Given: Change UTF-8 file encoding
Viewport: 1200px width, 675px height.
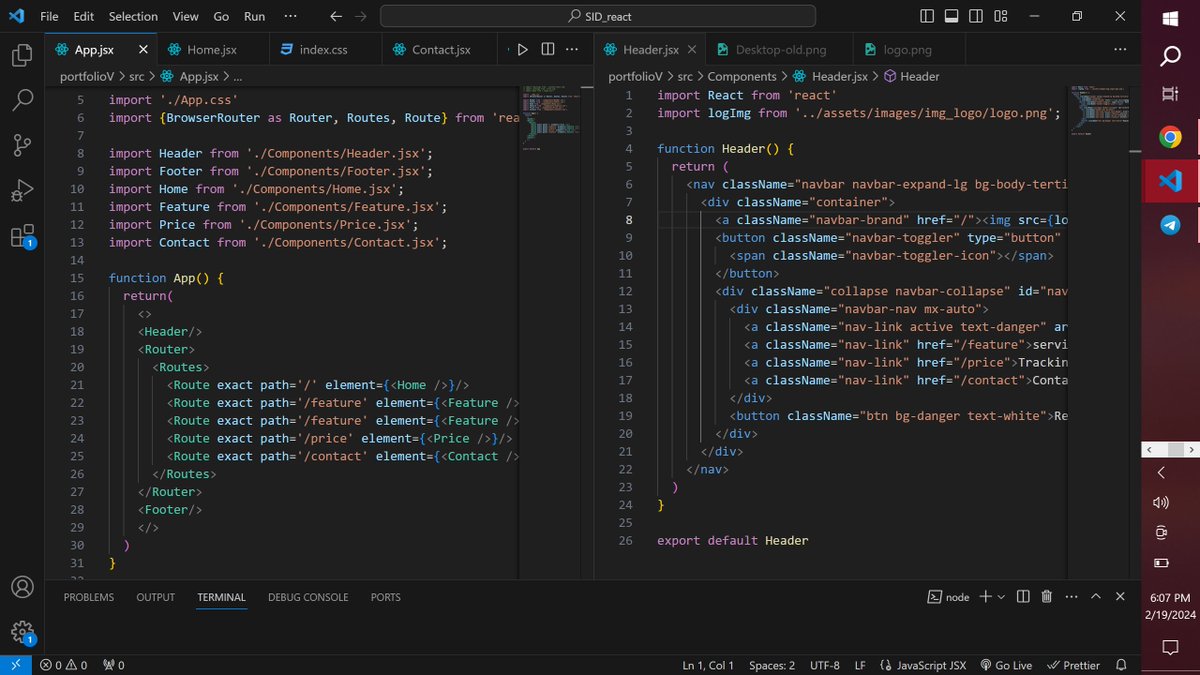Looking at the screenshot, I should [825, 665].
